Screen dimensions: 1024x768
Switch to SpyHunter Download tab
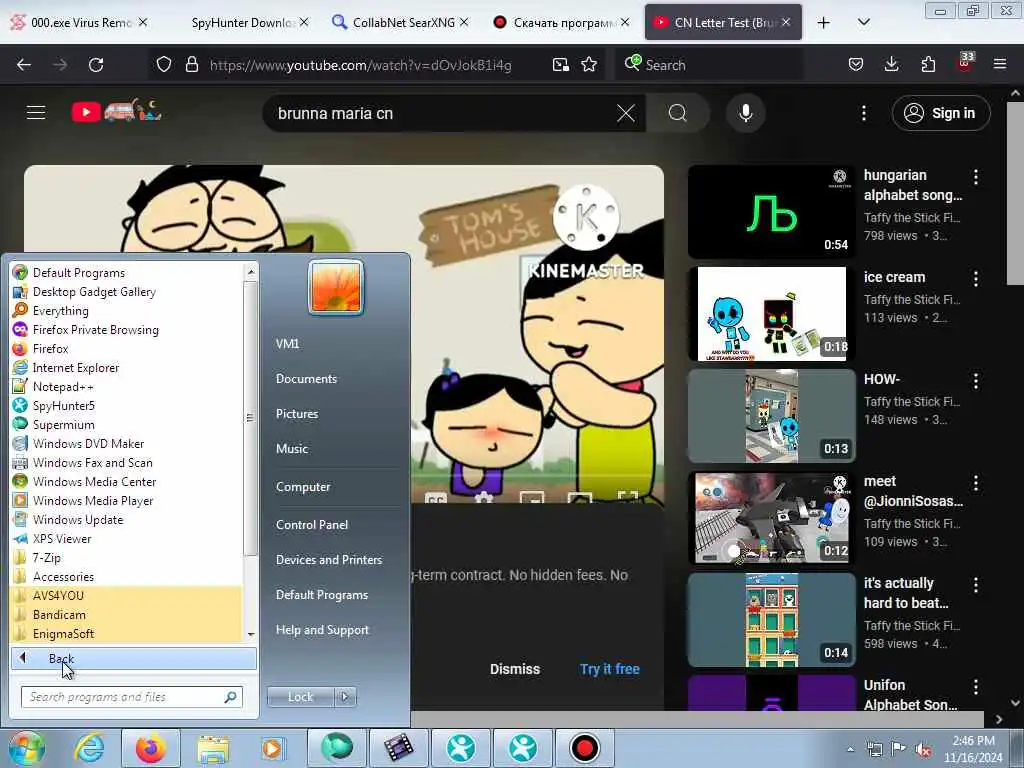pyautogui.click(x=242, y=22)
